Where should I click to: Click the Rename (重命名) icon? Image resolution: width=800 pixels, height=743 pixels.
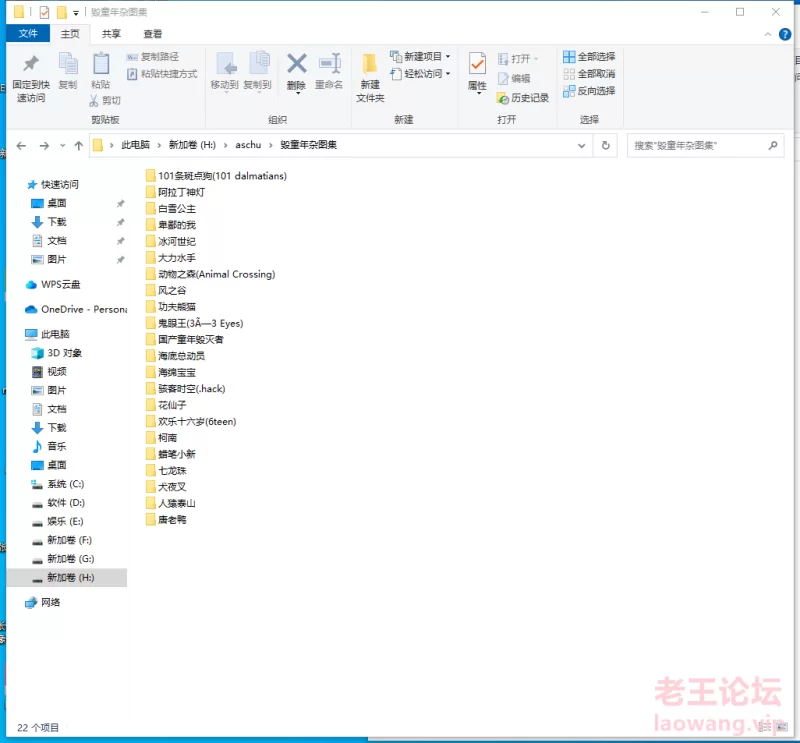click(x=329, y=64)
